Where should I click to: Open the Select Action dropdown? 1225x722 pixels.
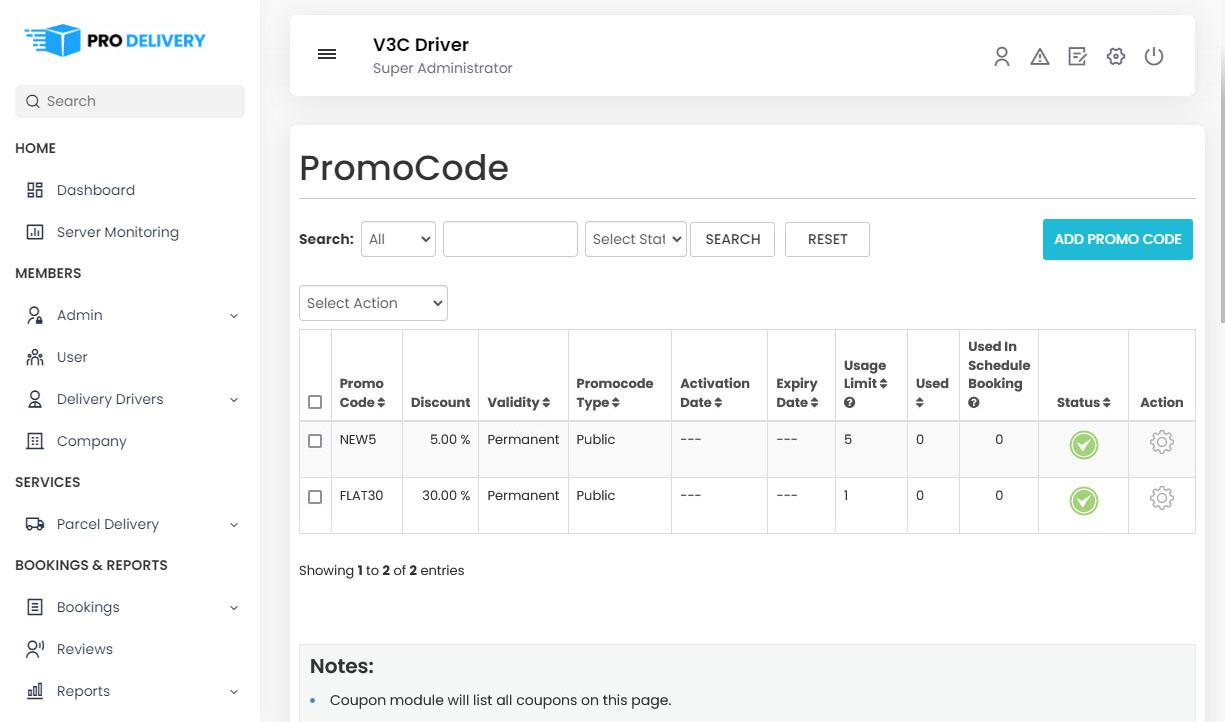(x=372, y=302)
